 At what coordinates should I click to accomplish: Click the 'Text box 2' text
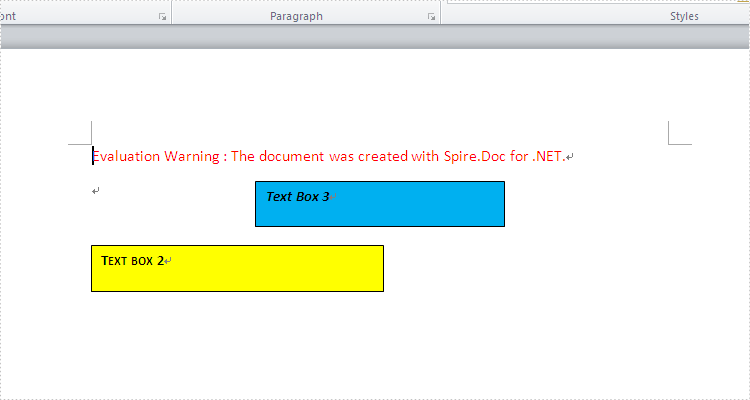pyautogui.click(x=132, y=261)
